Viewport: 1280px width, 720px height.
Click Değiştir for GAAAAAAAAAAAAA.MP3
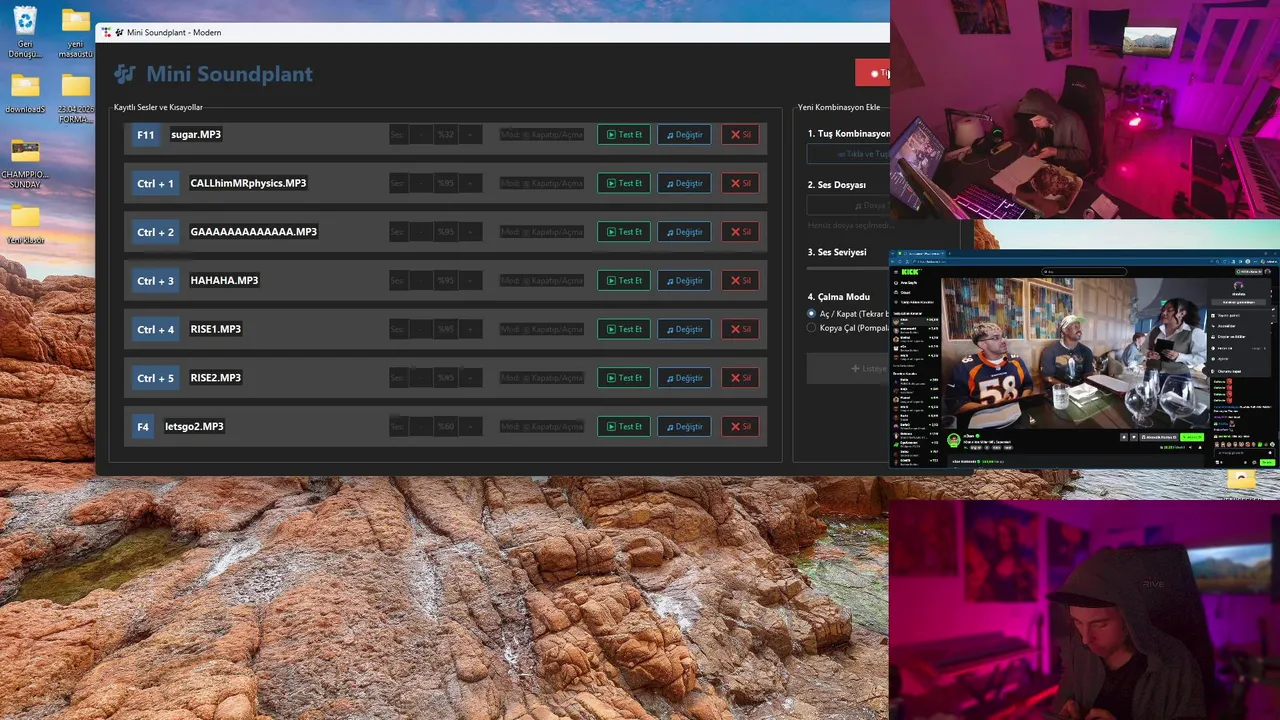point(684,232)
